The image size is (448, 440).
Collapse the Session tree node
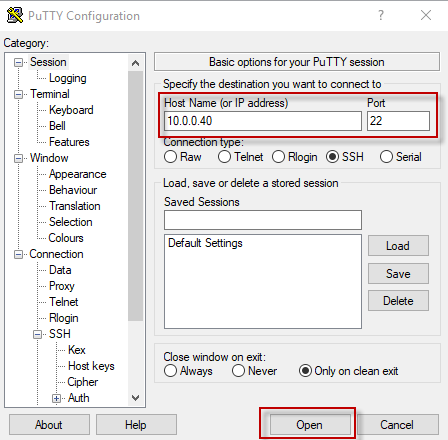pyautogui.click(x=19, y=62)
